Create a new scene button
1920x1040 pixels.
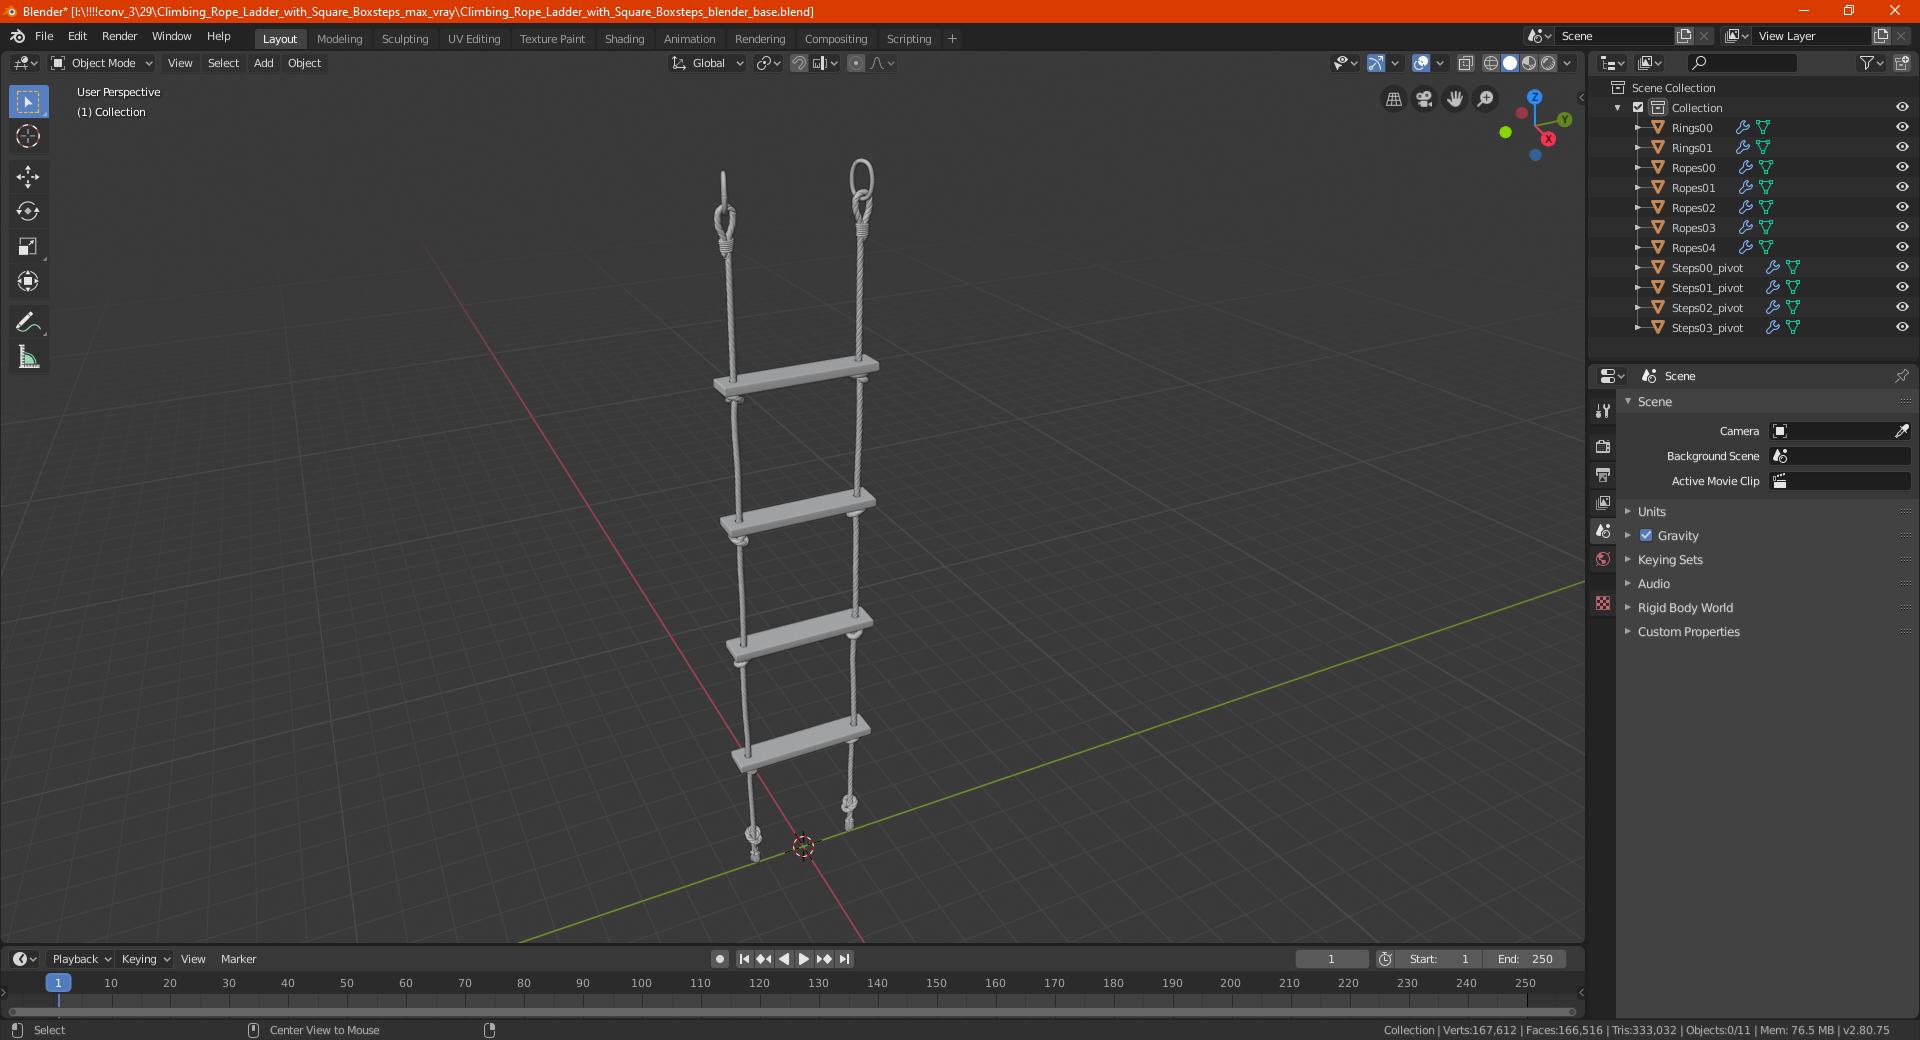(x=1684, y=36)
